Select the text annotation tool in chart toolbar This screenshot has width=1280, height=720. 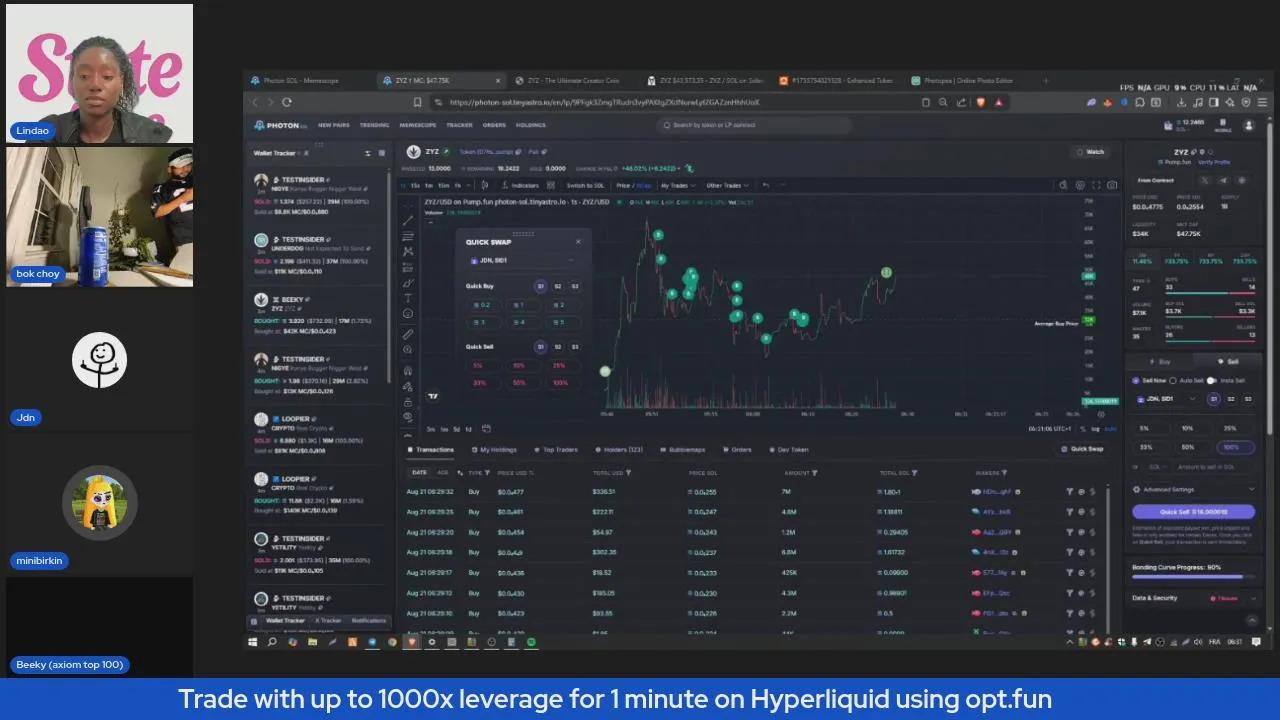408,298
